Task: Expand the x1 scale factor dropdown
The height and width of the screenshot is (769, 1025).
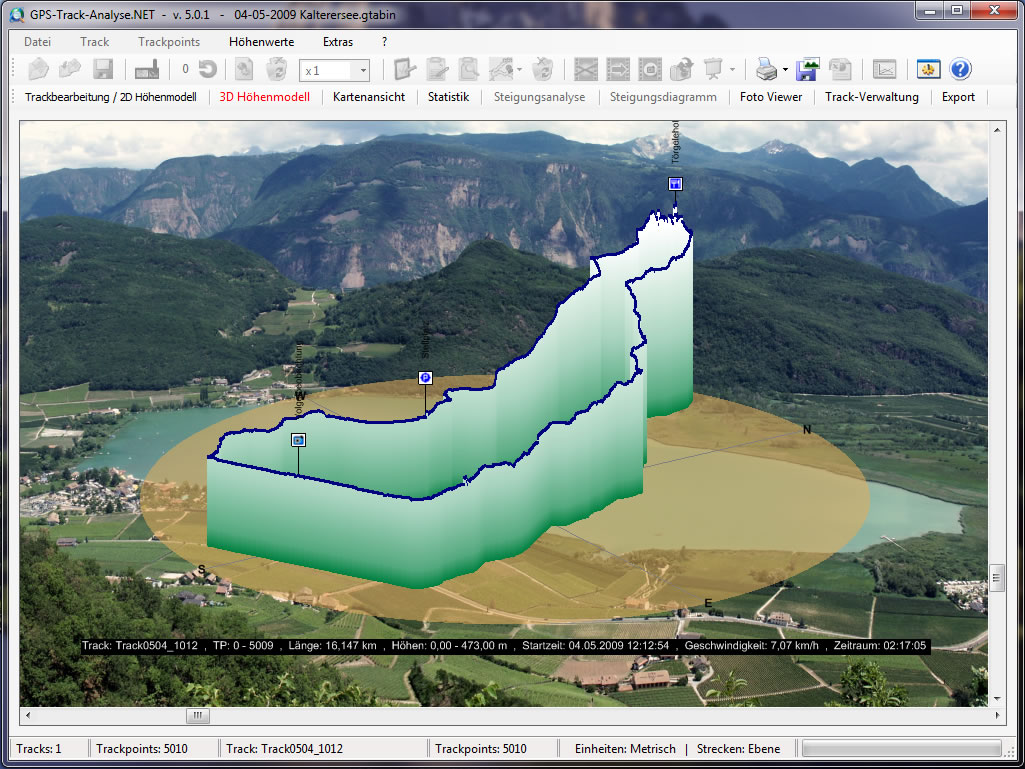Action: [x=363, y=70]
